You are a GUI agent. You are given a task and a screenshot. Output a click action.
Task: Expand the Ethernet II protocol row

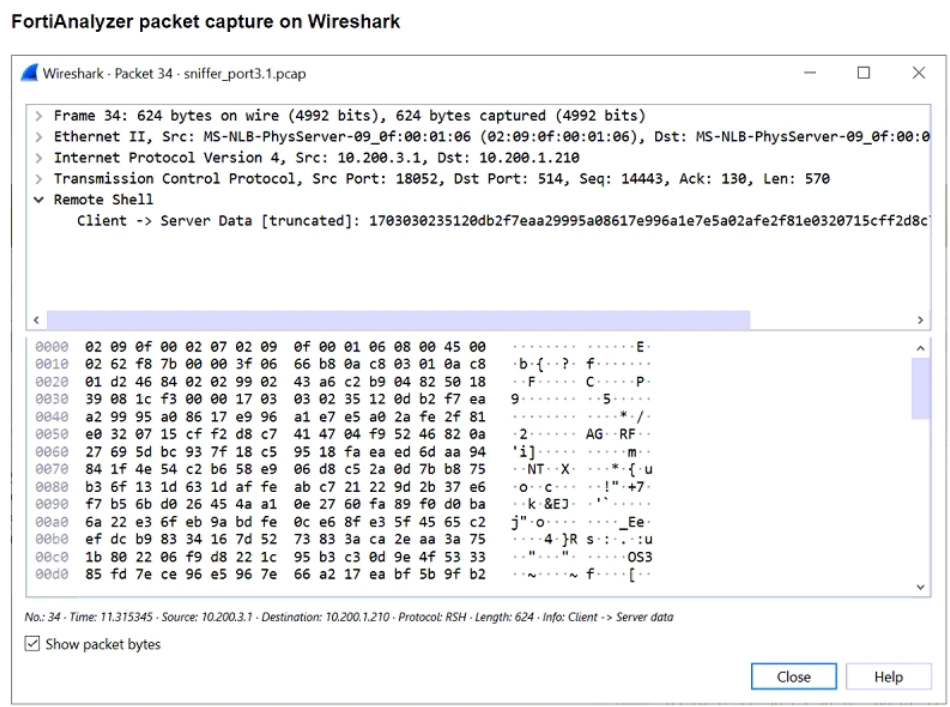click(x=38, y=137)
